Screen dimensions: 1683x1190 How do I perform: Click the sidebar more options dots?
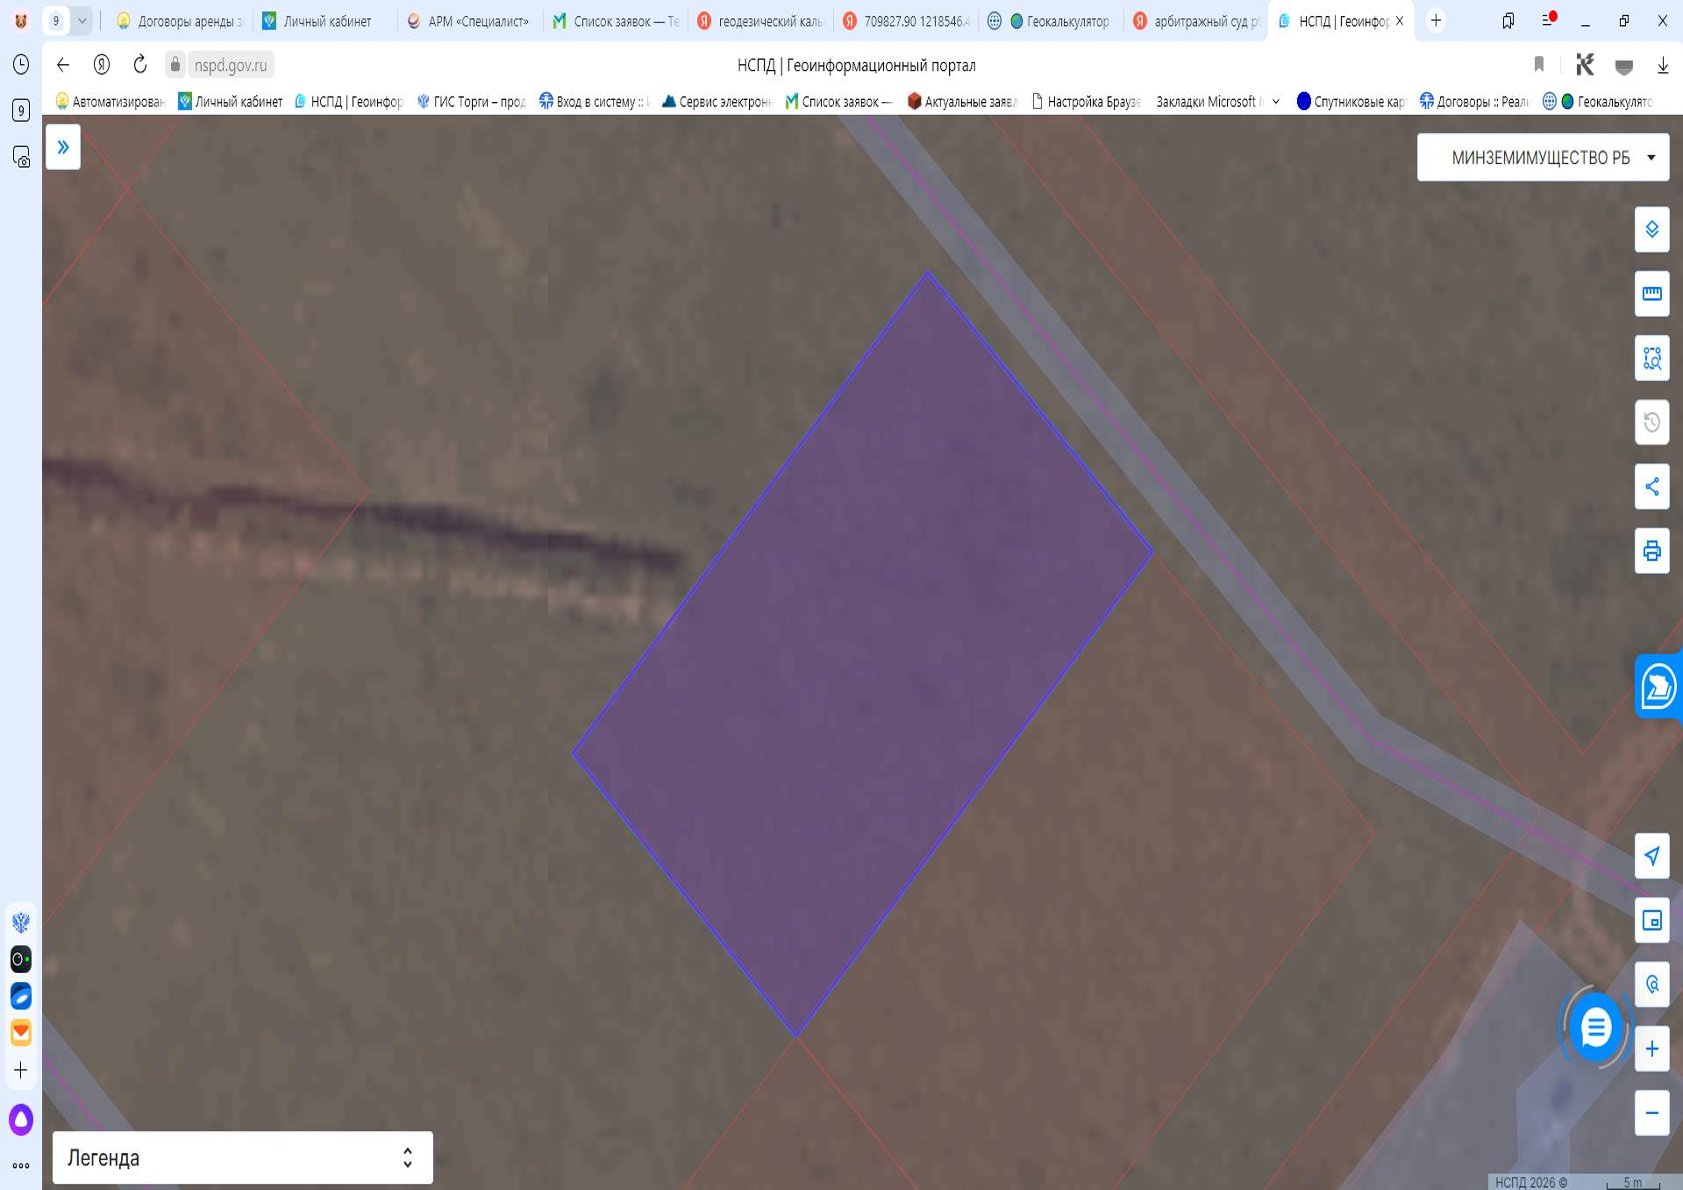[x=21, y=1165]
